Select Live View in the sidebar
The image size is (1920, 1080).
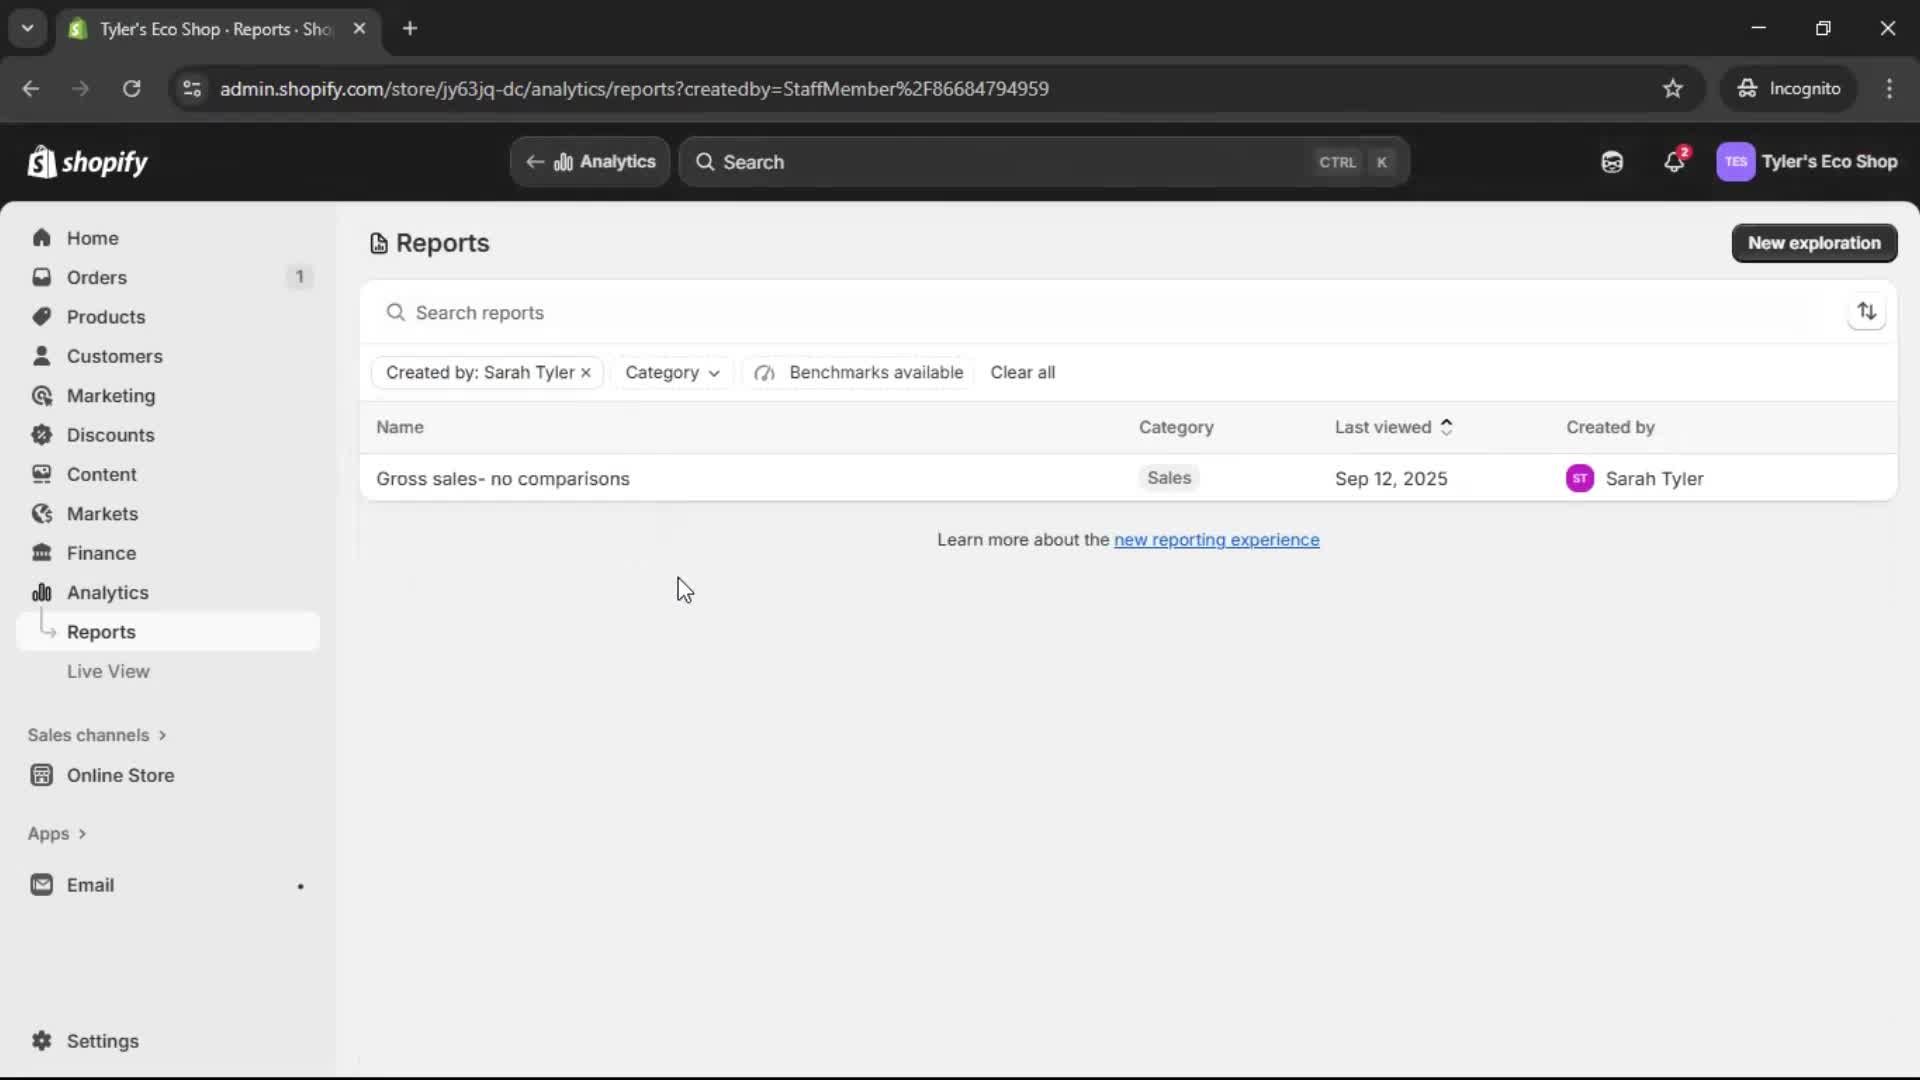[108, 671]
